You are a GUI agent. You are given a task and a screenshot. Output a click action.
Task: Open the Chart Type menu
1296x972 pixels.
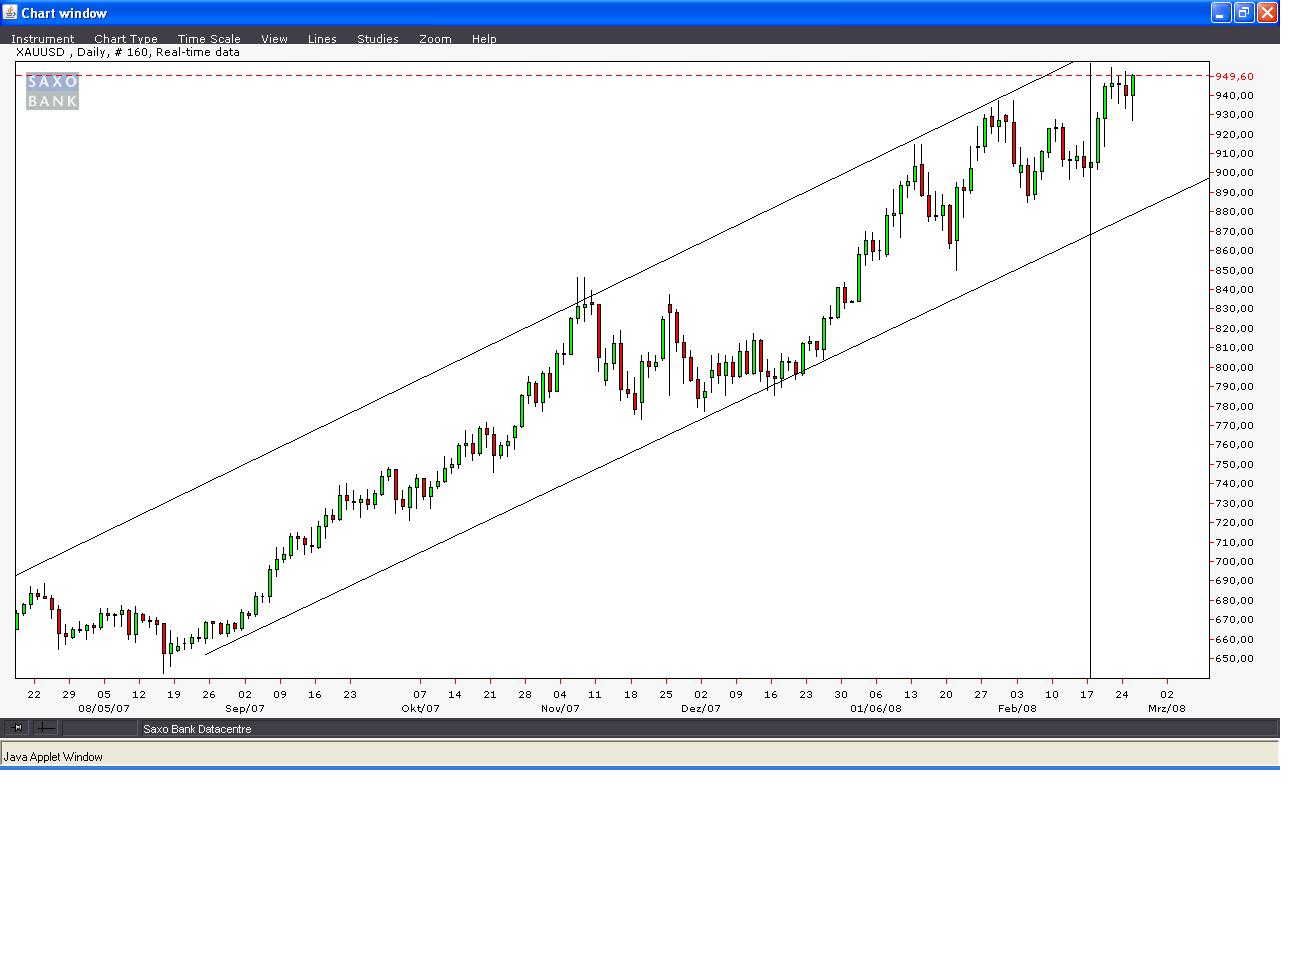click(x=126, y=39)
